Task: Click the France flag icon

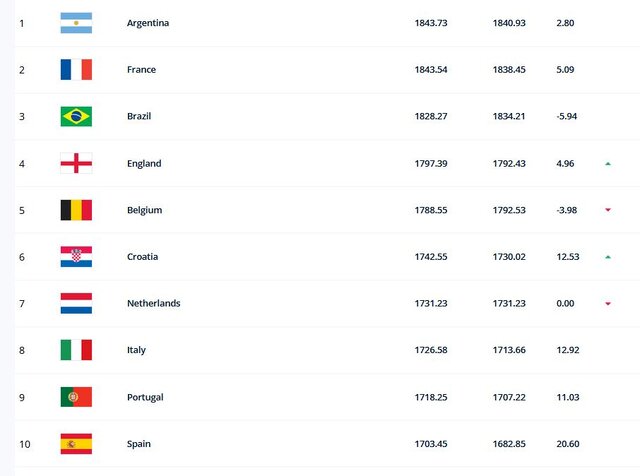Action: (76, 70)
